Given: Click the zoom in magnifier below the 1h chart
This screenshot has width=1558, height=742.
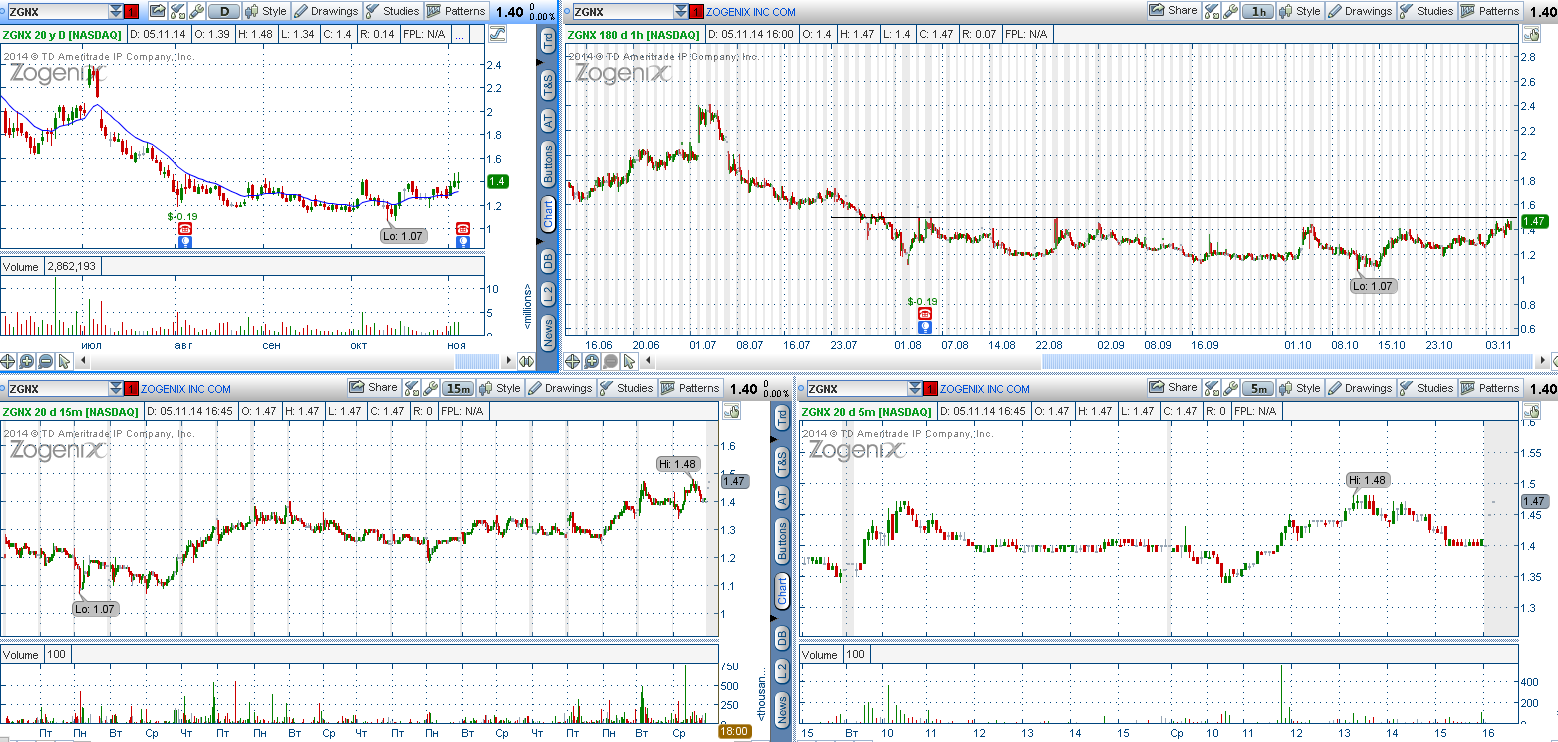Looking at the screenshot, I should click(592, 361).
